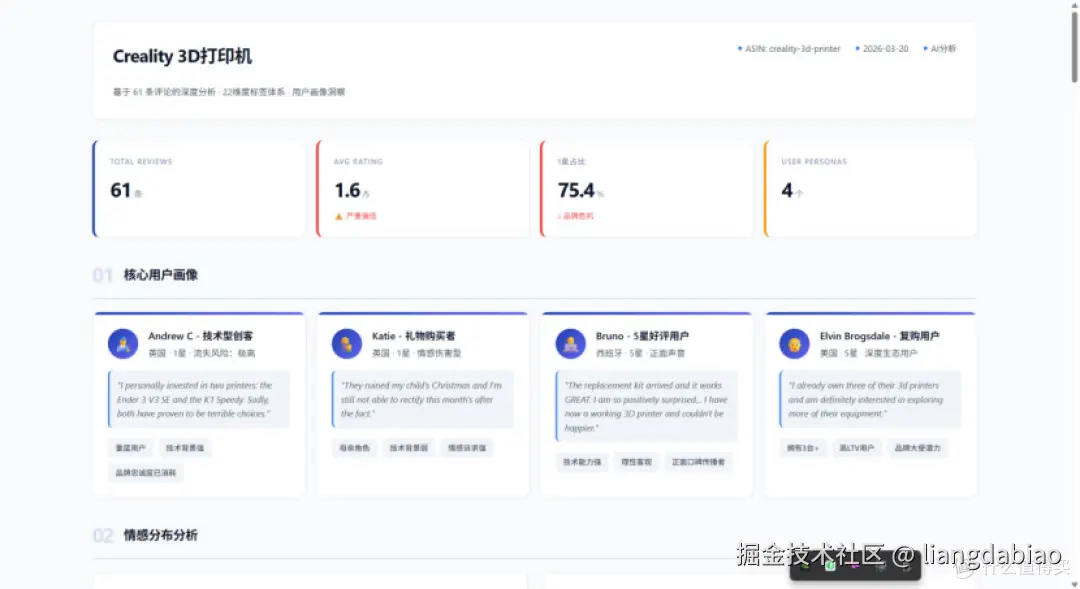Click Andrew C's avatar icon
The height and width of the screenshot is (589, 1080).
[123, 341]
